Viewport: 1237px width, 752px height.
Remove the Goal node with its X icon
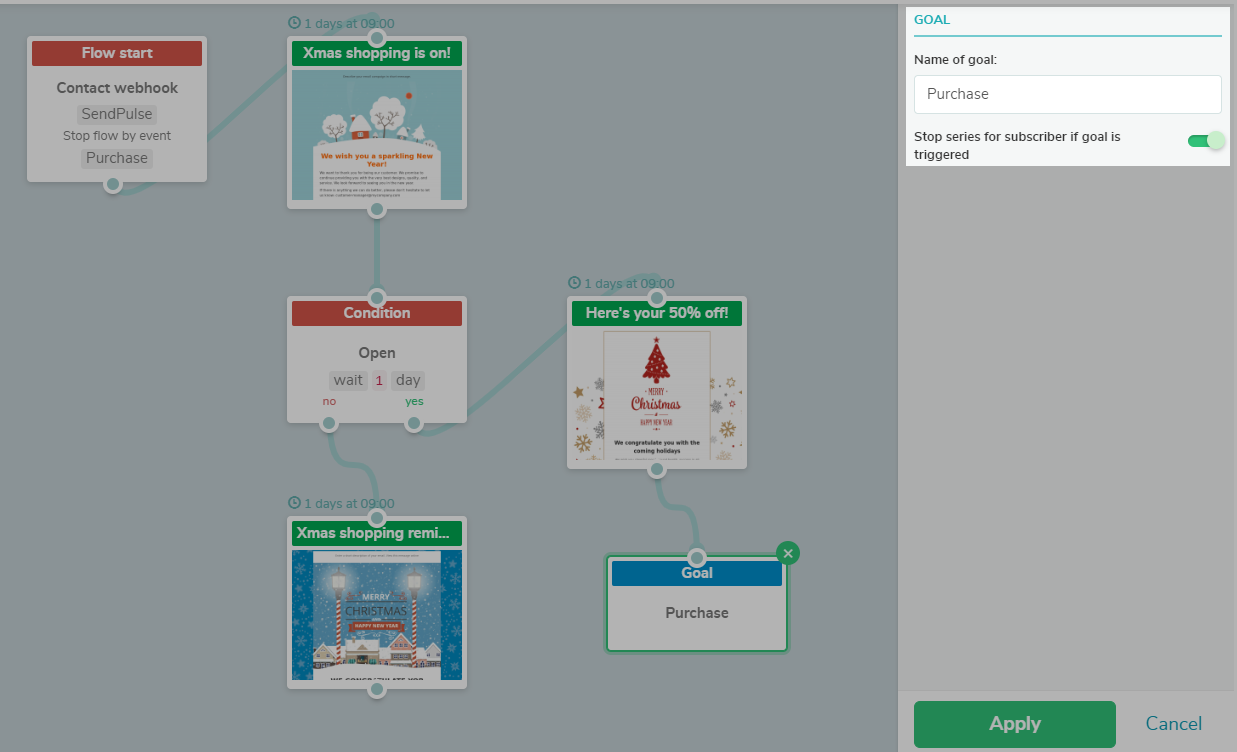pyautogui.click(x=788, y=553)
